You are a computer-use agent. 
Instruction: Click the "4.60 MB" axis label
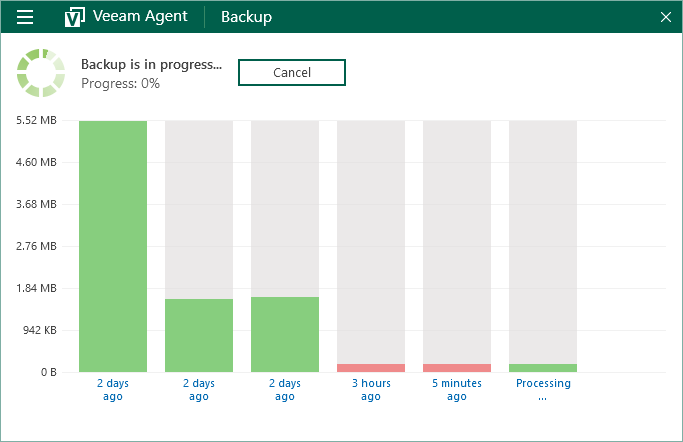[37, 162]
